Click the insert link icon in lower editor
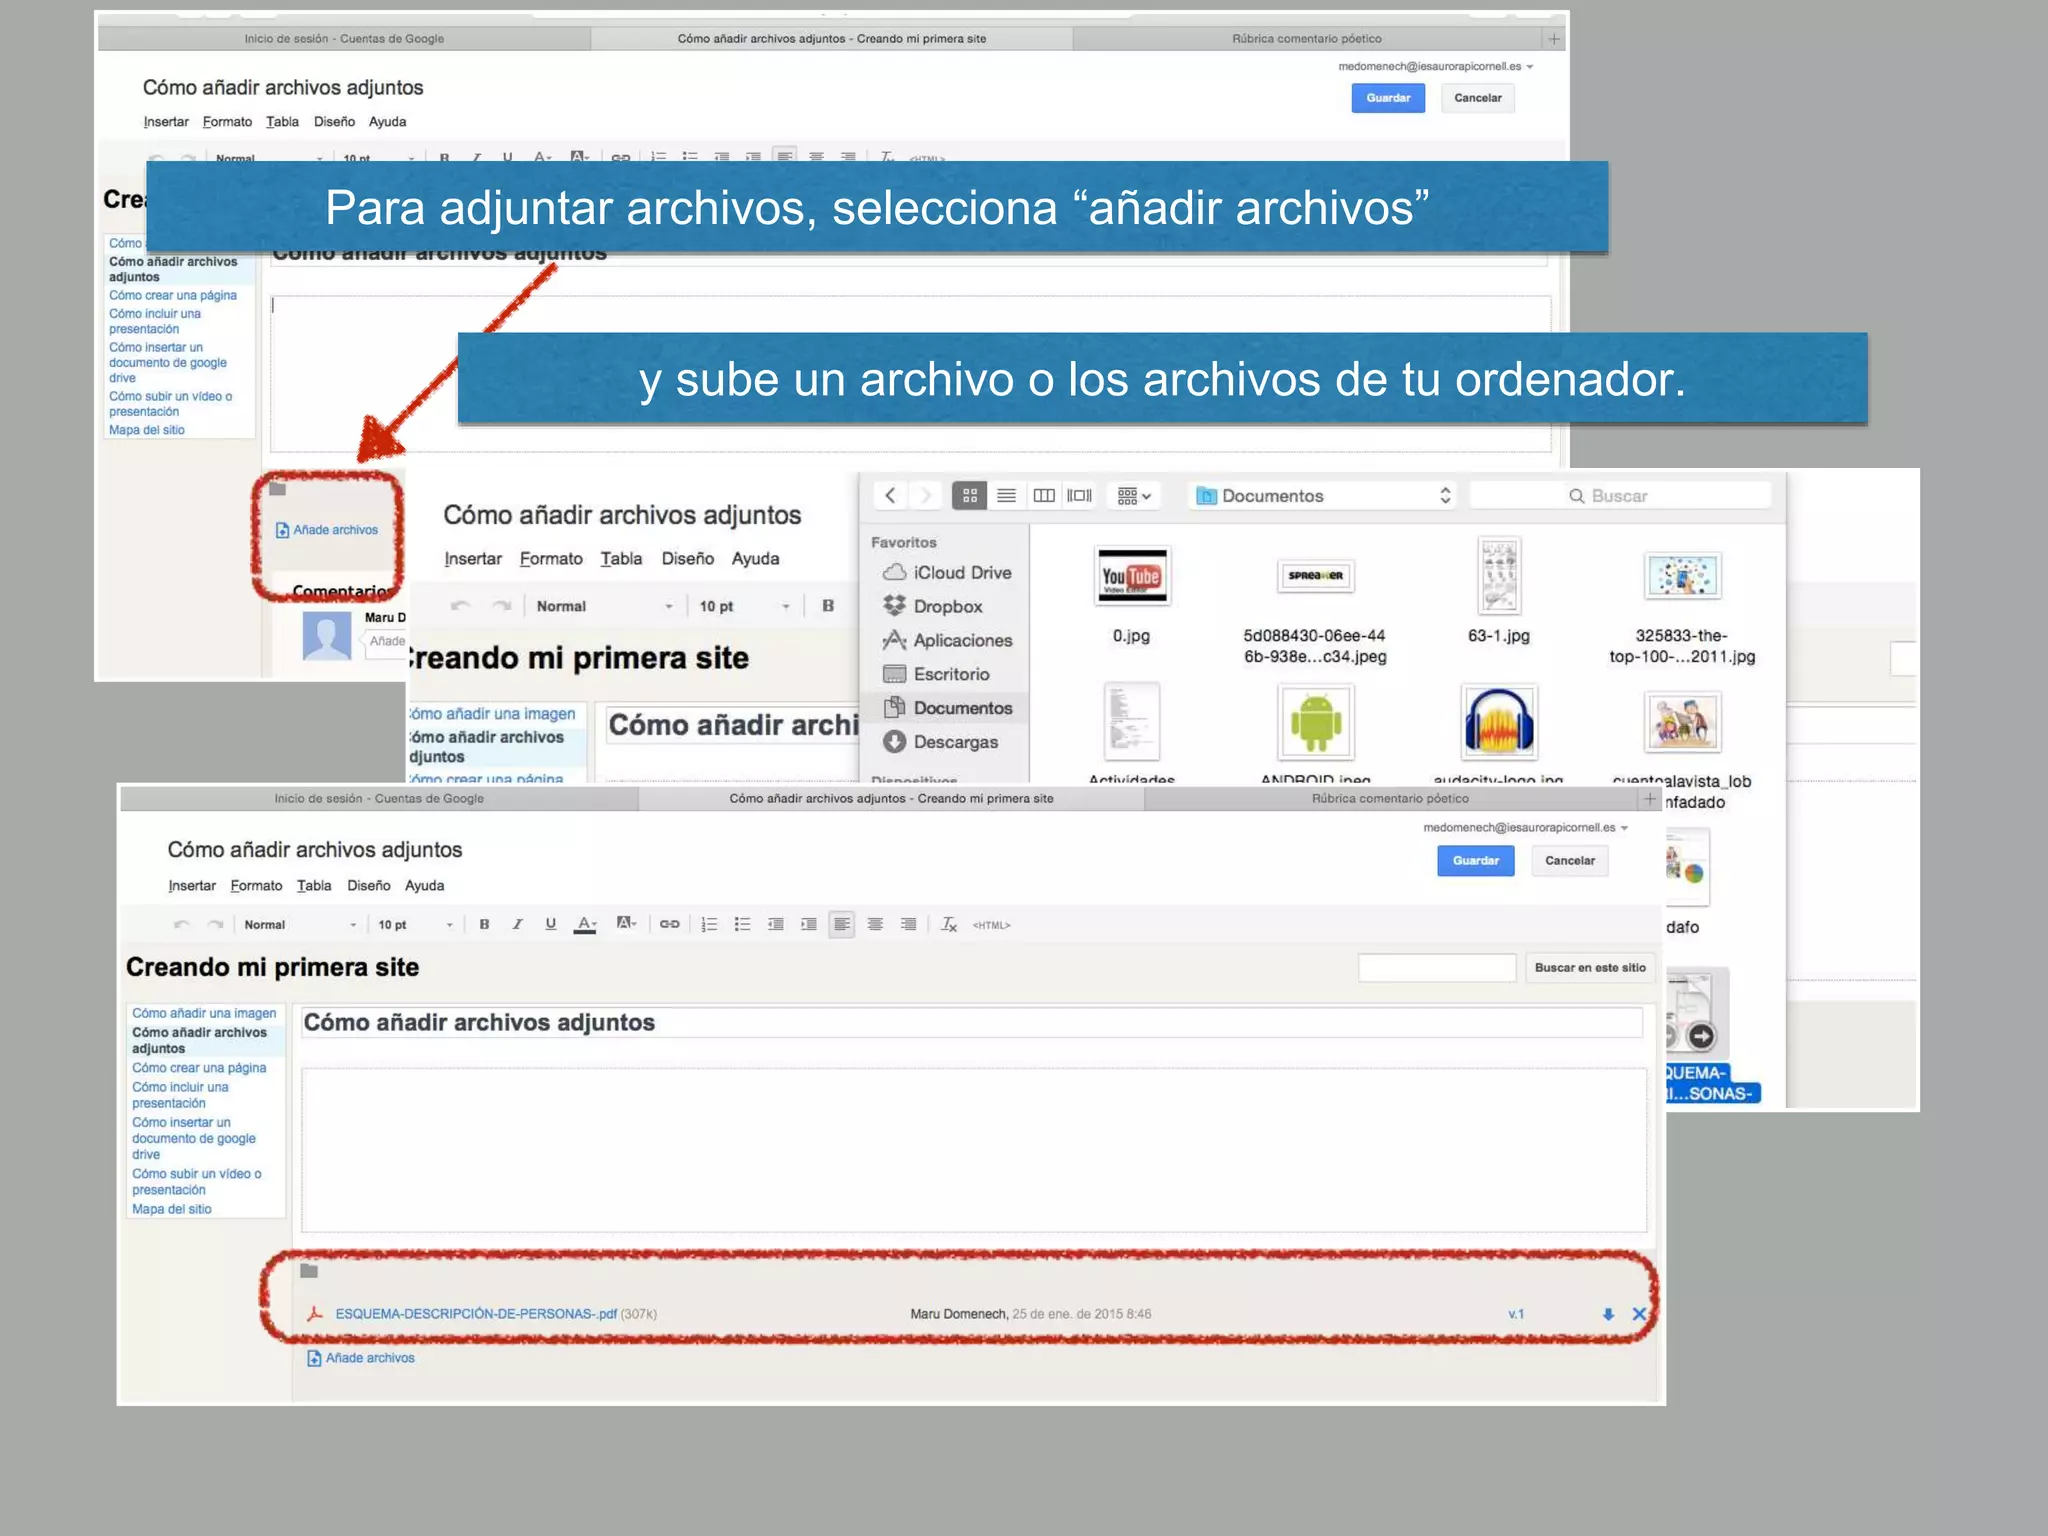The height and width of the screenshot is (1536, 2048). point(669,925)
